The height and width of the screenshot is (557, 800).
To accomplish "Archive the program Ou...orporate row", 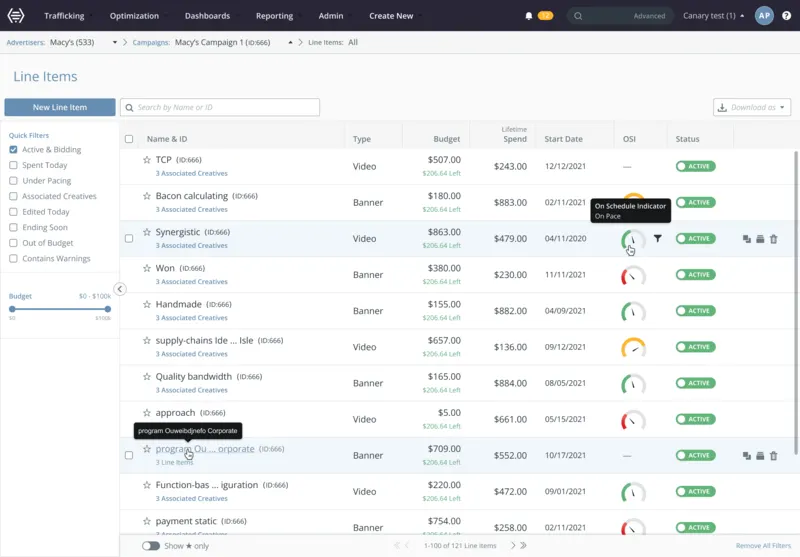I will (760, 455).
